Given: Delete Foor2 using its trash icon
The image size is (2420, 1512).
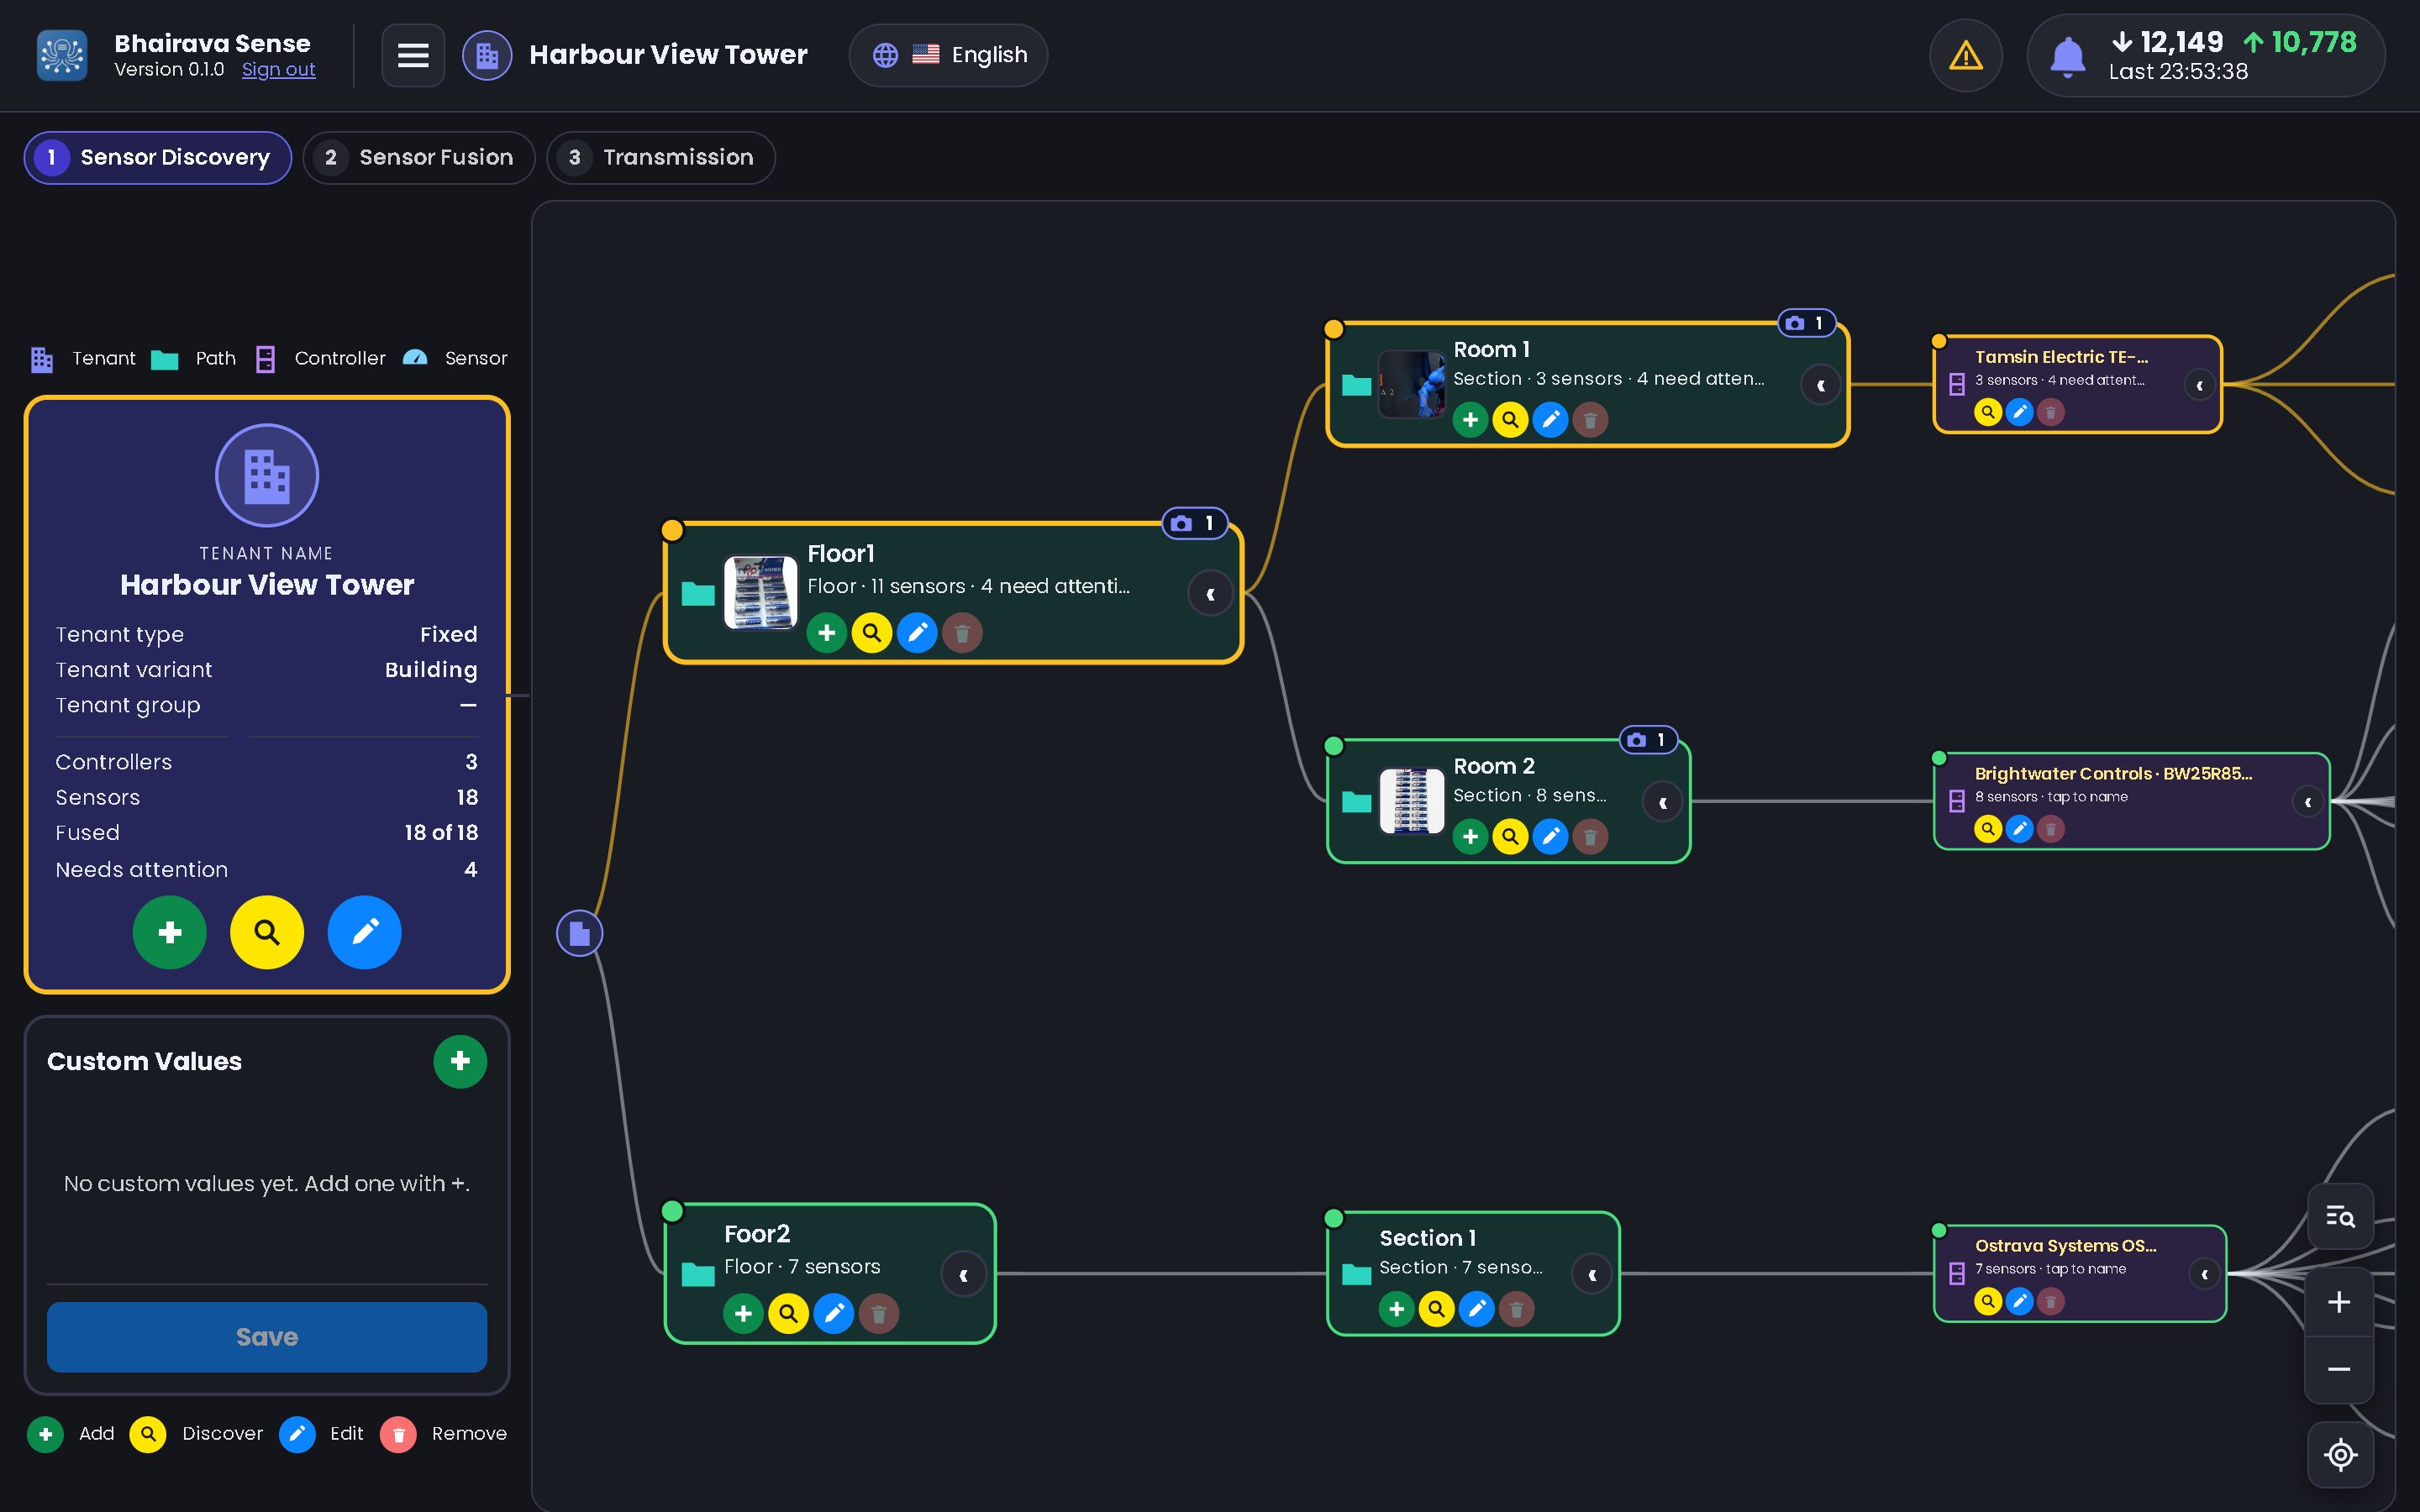Looking at the screenshot, I should [879, 1314].
